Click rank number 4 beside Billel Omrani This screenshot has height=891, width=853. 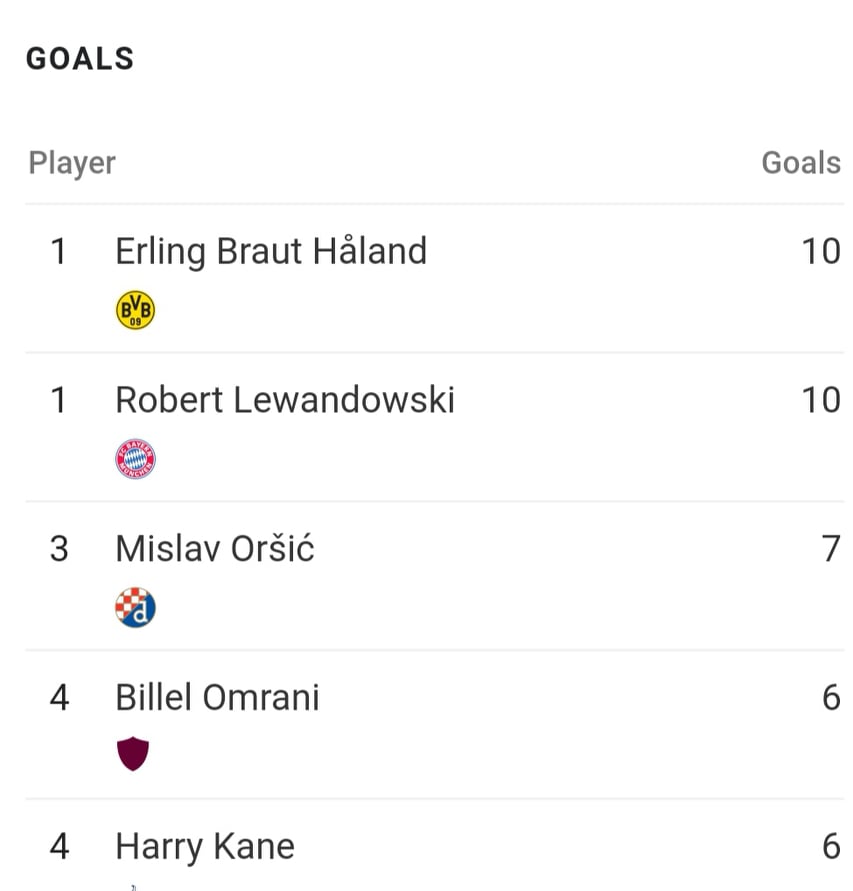pos(59,698)
